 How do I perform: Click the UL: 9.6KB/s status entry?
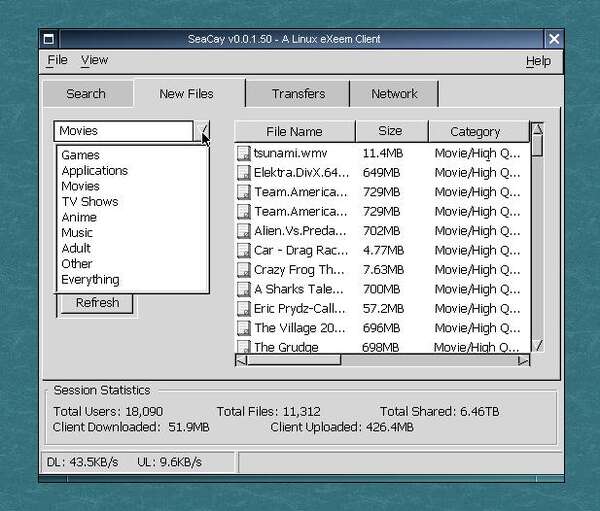point(169,462)
